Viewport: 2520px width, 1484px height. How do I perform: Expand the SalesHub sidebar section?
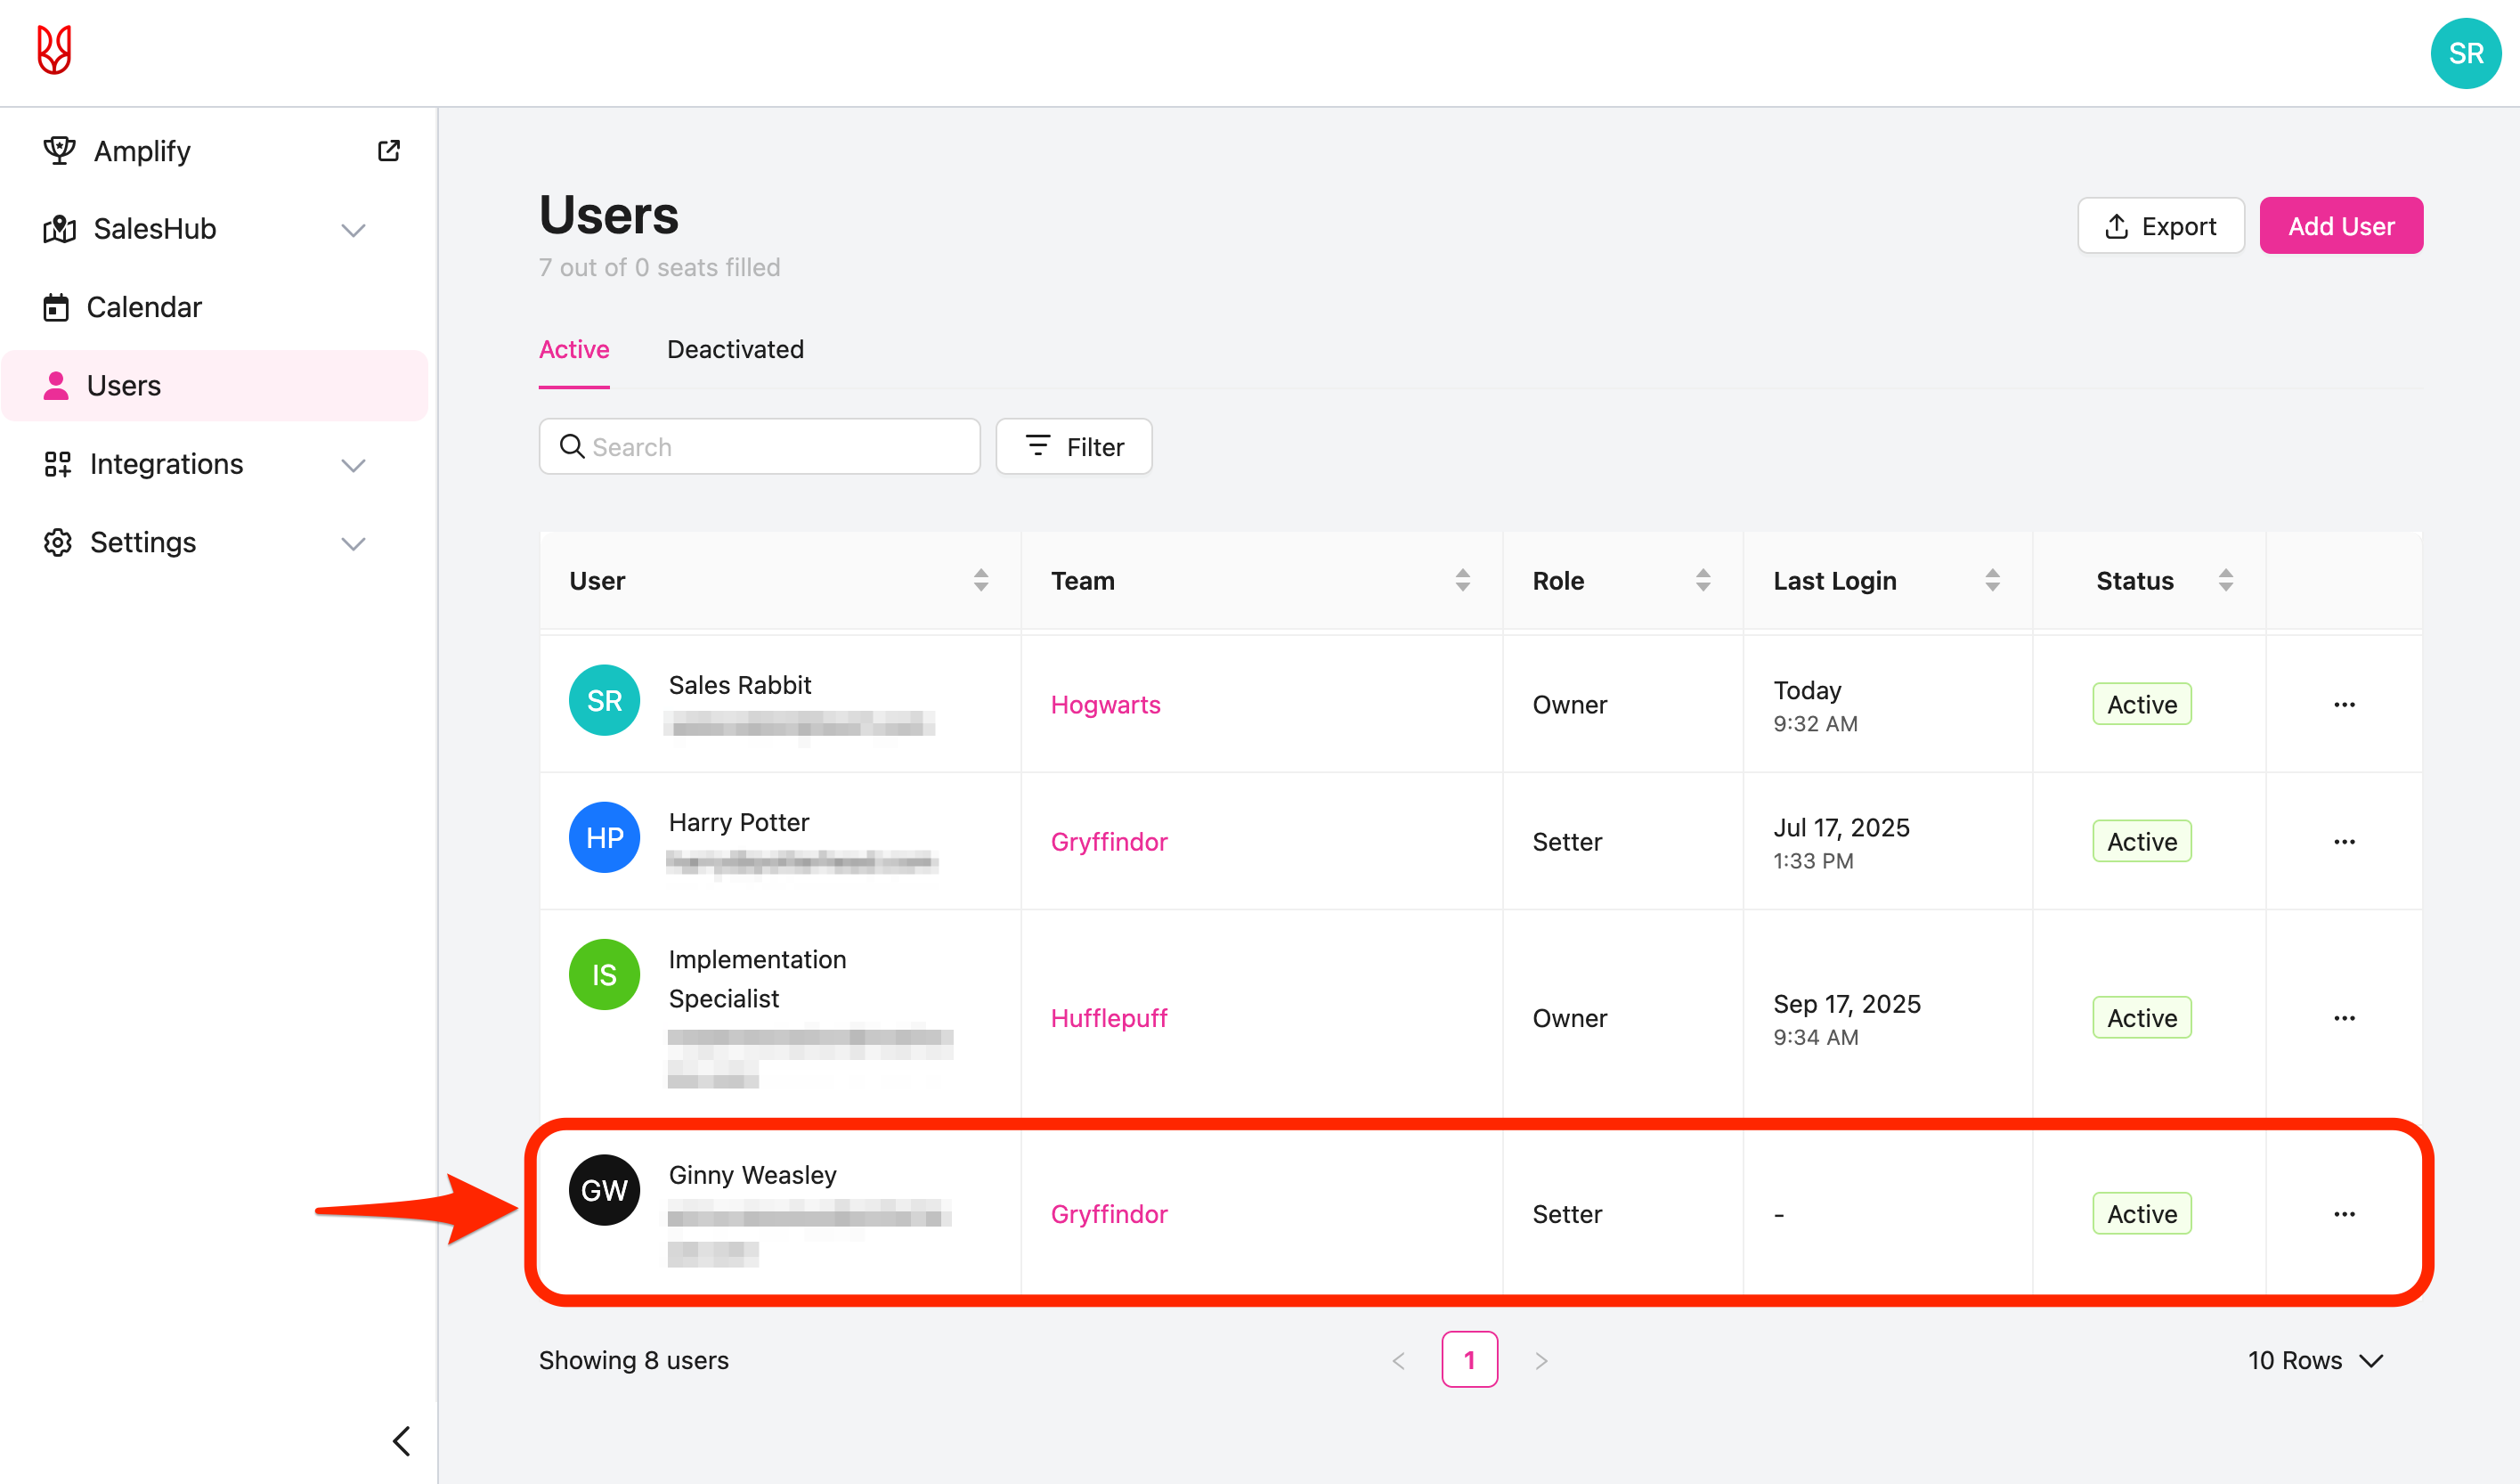coord(353,230)
